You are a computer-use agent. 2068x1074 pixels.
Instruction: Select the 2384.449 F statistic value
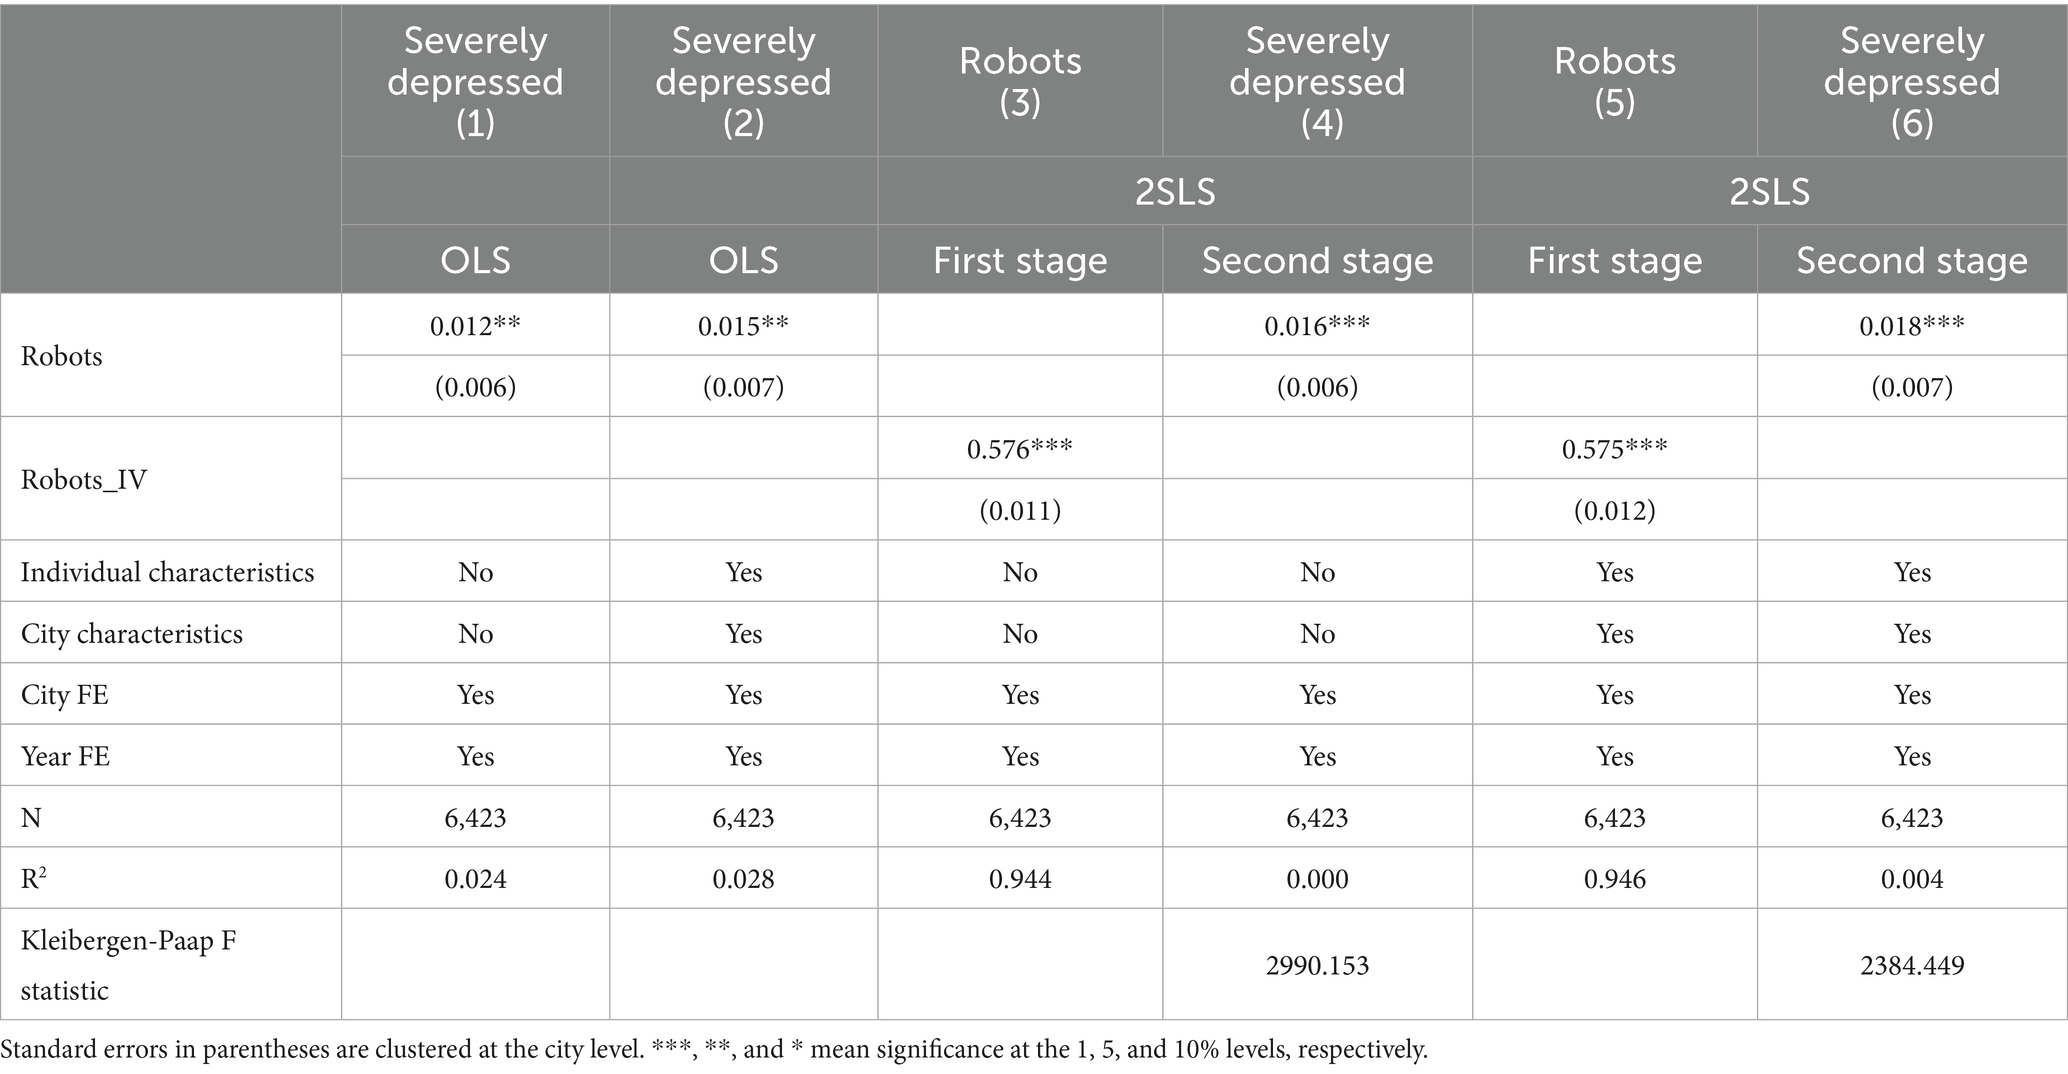[1911, 965]
